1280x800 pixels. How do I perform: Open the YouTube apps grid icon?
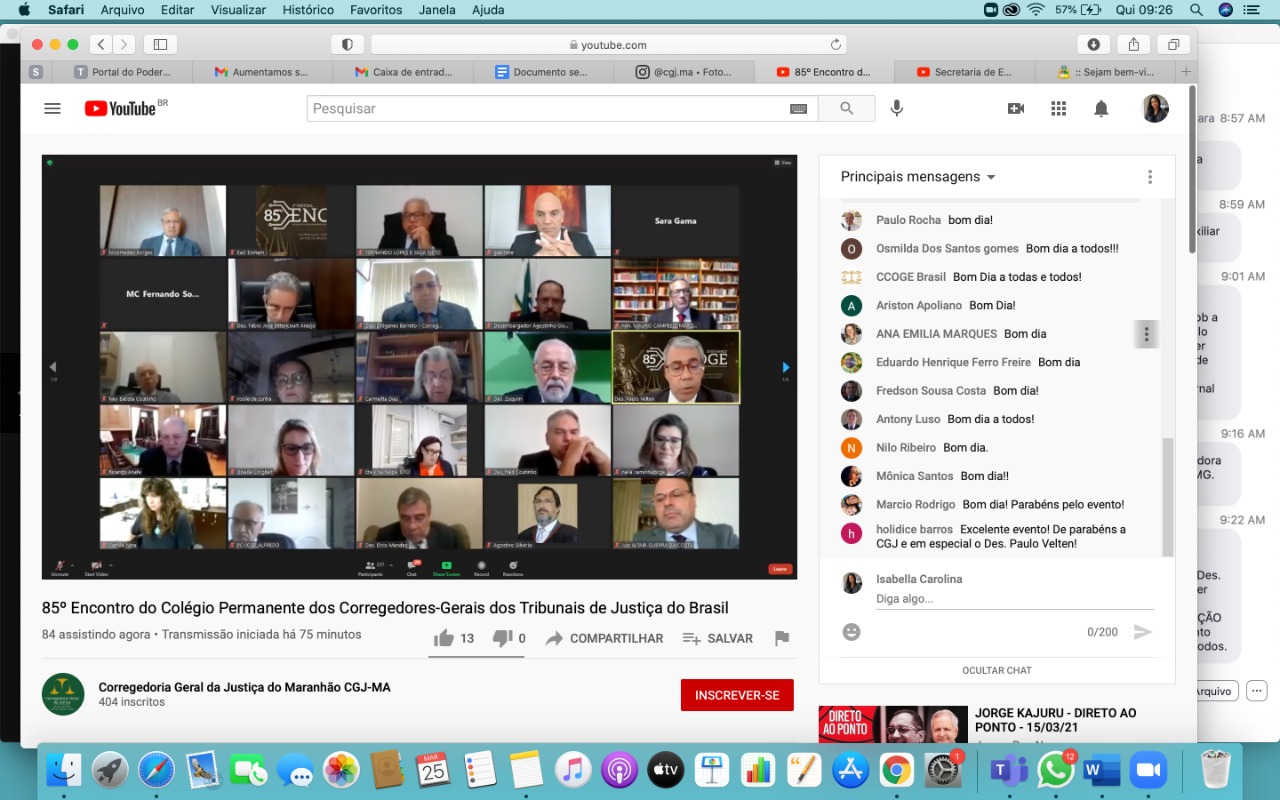point(1058,109)
